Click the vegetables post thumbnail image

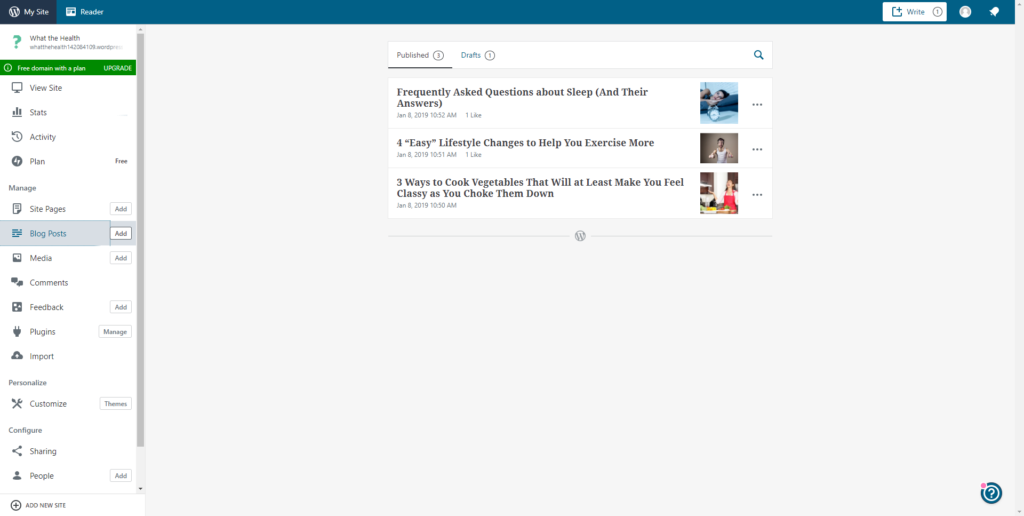(x=719, y=193)
